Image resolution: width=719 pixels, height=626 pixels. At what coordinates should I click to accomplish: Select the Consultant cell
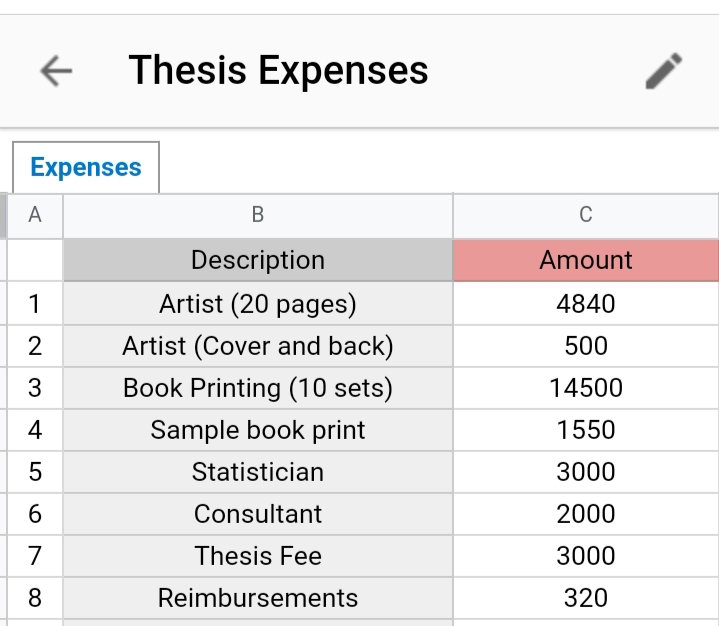(x=258, y=514)
